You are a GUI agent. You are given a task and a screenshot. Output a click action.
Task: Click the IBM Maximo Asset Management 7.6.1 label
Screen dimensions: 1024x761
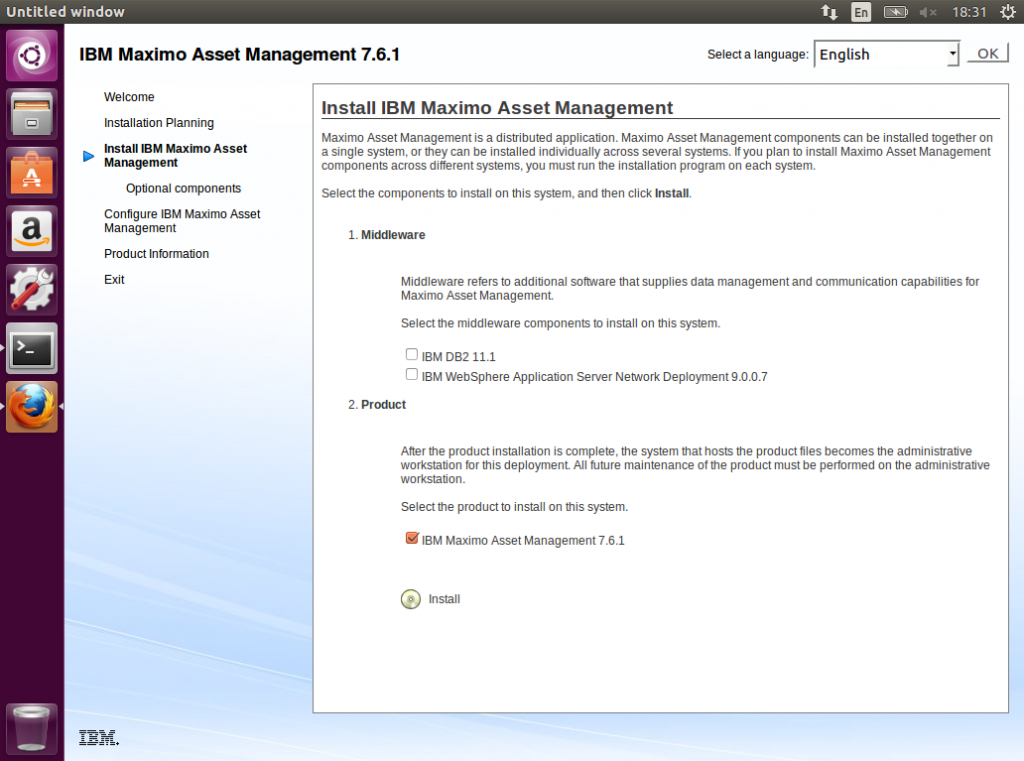click(523, 540)
